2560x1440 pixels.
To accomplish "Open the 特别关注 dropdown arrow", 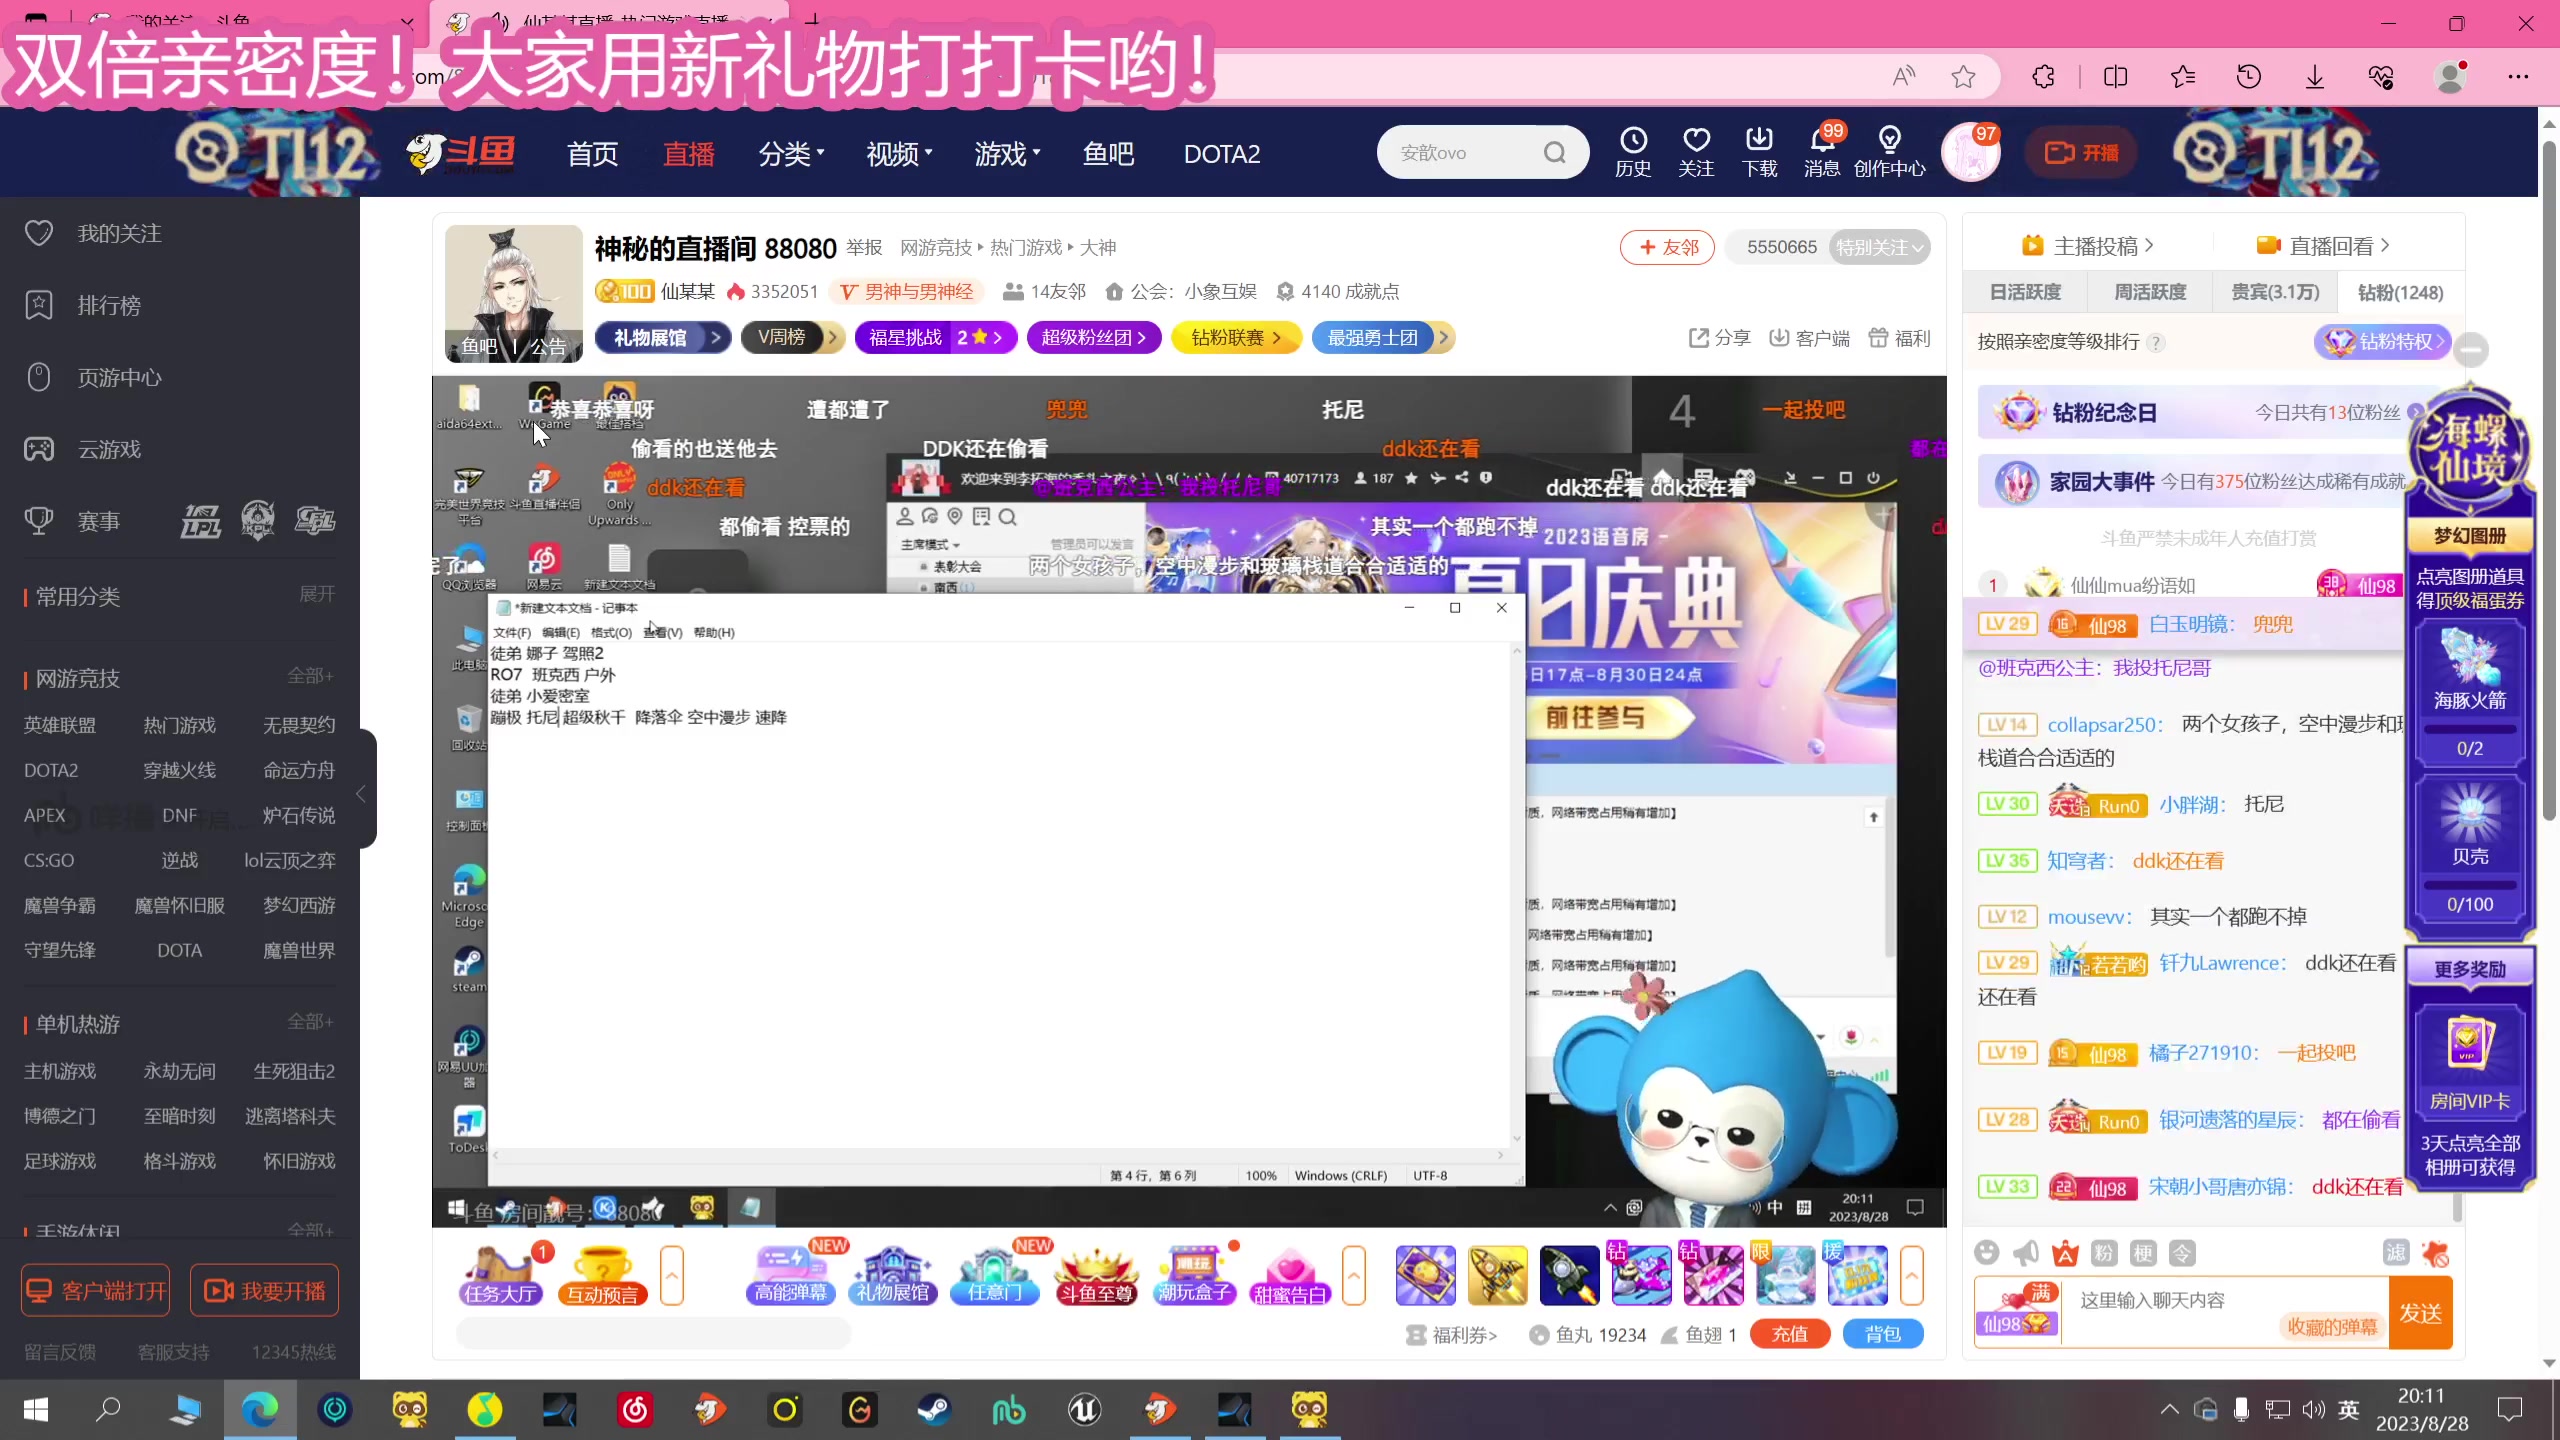I will [x=1919, y=247].
